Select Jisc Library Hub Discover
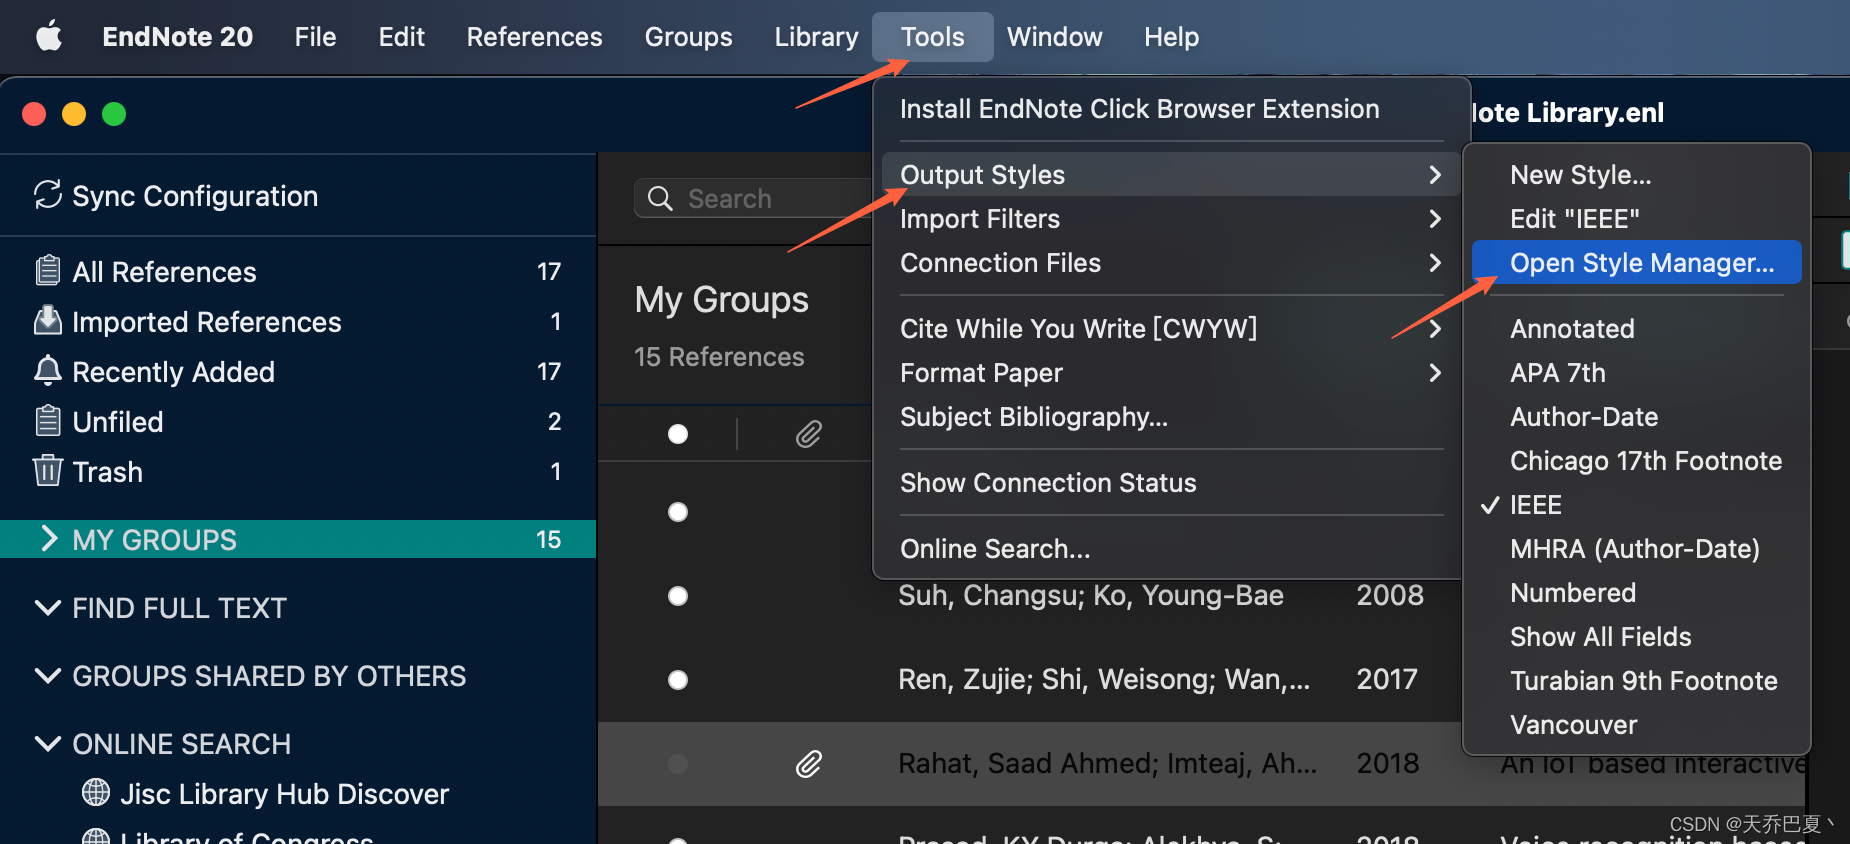1850x844 pixels. 284,794
